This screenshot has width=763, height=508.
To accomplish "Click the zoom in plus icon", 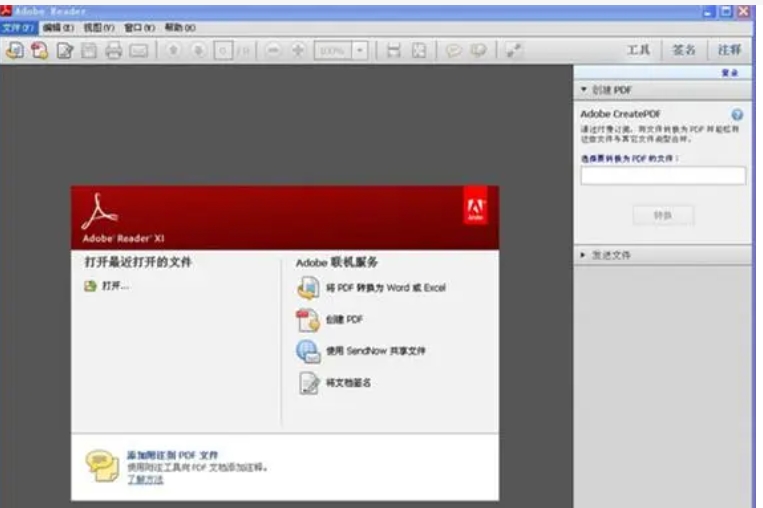I will (x=298, y=50).
